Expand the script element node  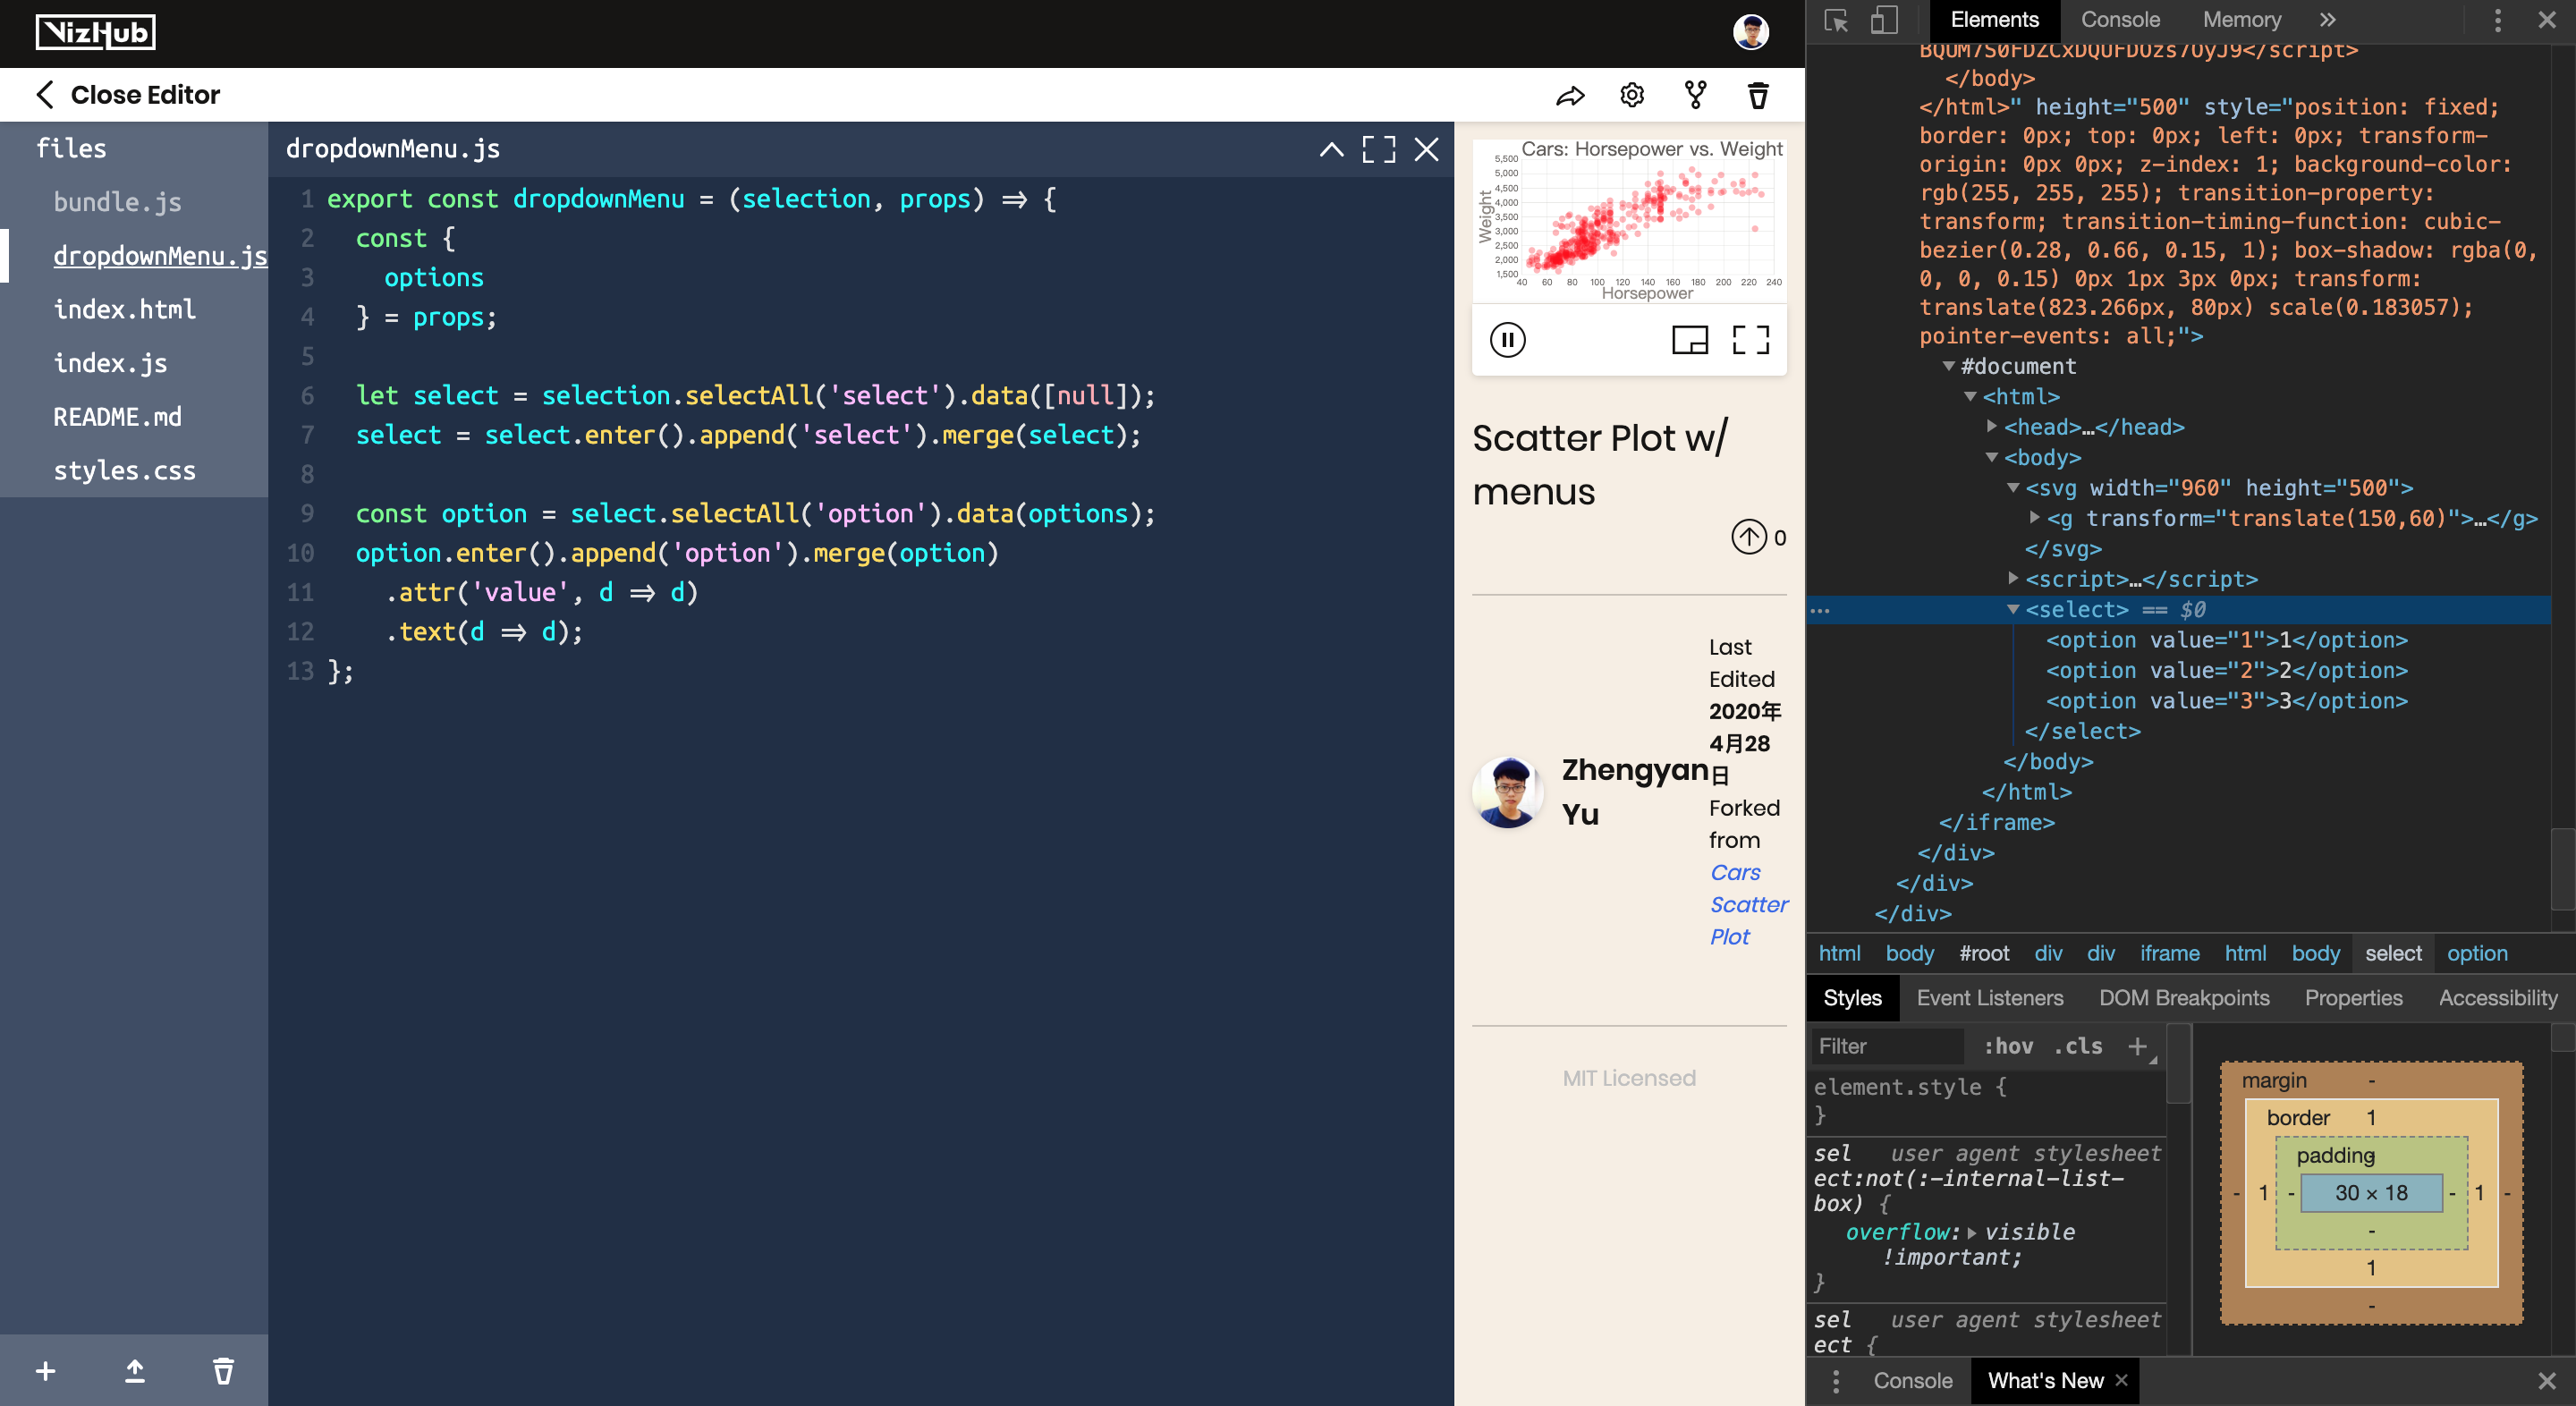(x=2013, y=579)
